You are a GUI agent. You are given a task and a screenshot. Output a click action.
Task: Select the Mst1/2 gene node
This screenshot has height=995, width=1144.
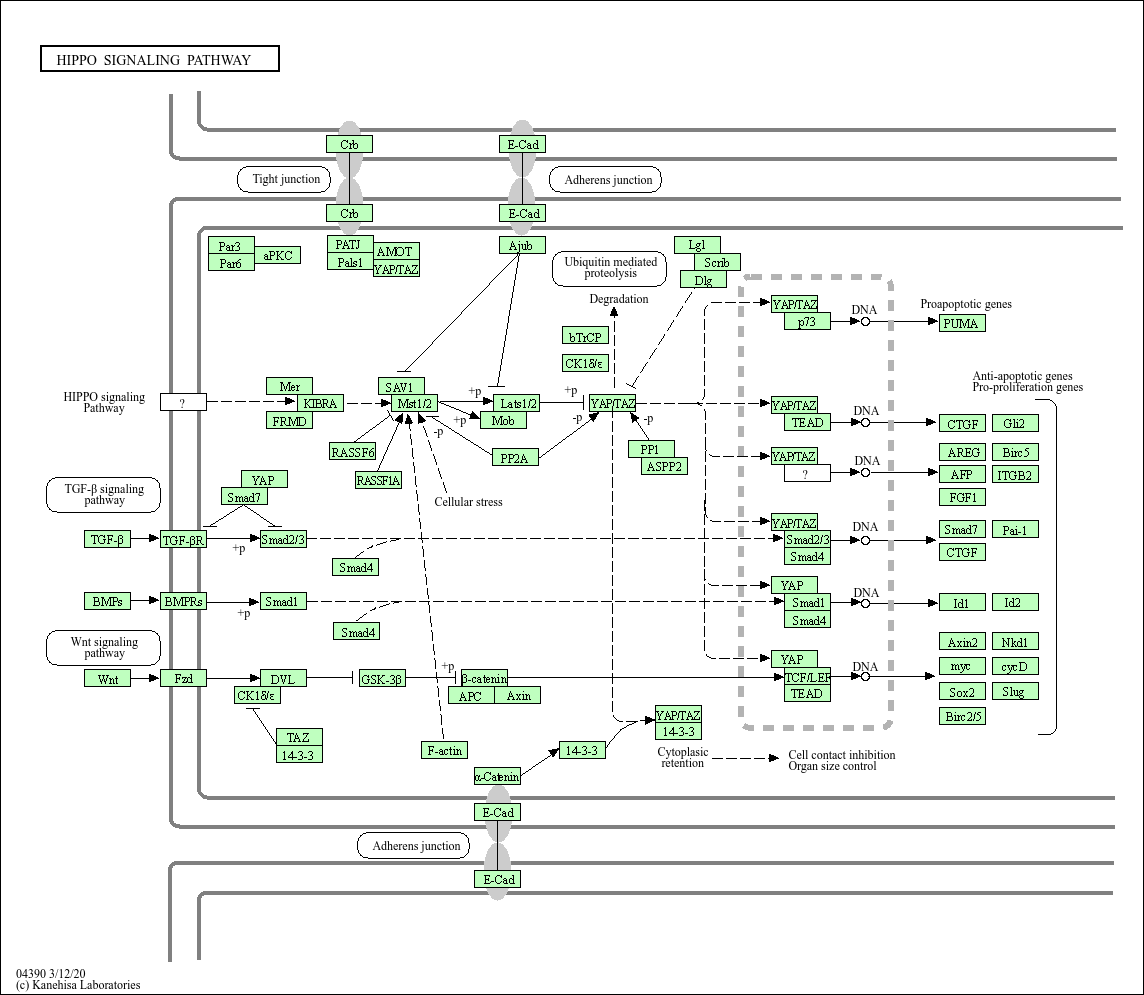click(415, 403)
